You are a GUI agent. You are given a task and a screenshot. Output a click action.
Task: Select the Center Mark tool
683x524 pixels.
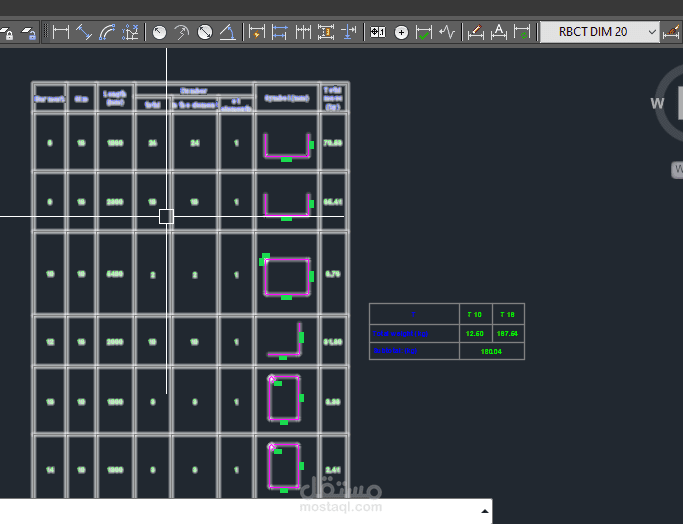[401, 33]
